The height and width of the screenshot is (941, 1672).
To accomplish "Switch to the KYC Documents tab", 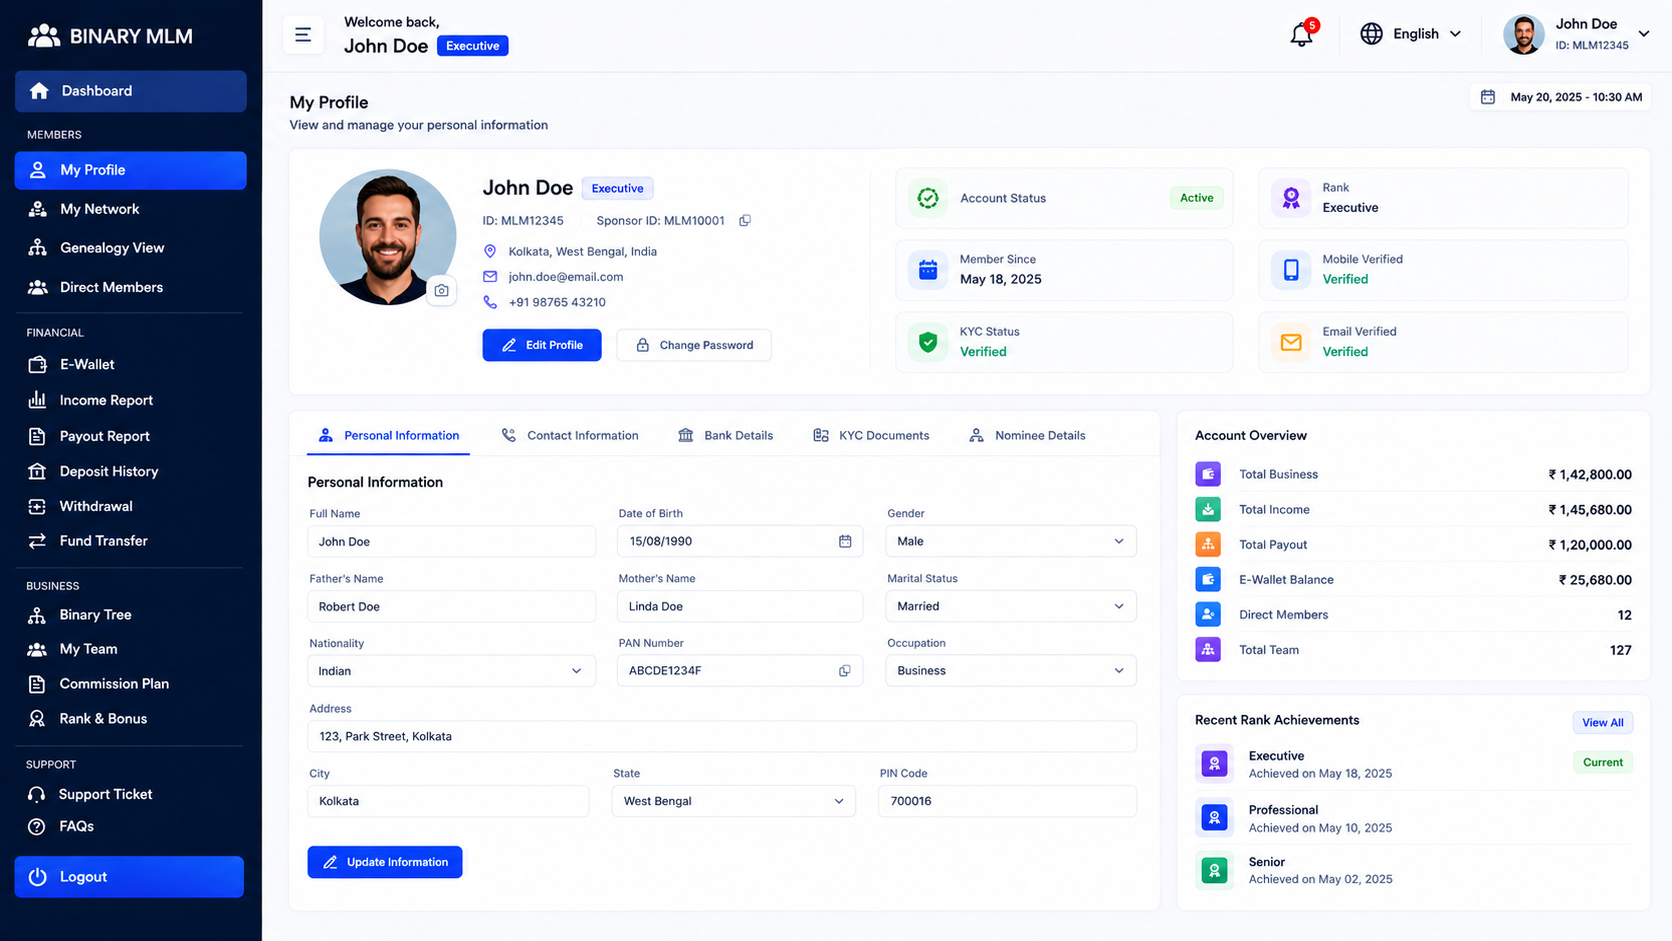I will pos(871,436).
